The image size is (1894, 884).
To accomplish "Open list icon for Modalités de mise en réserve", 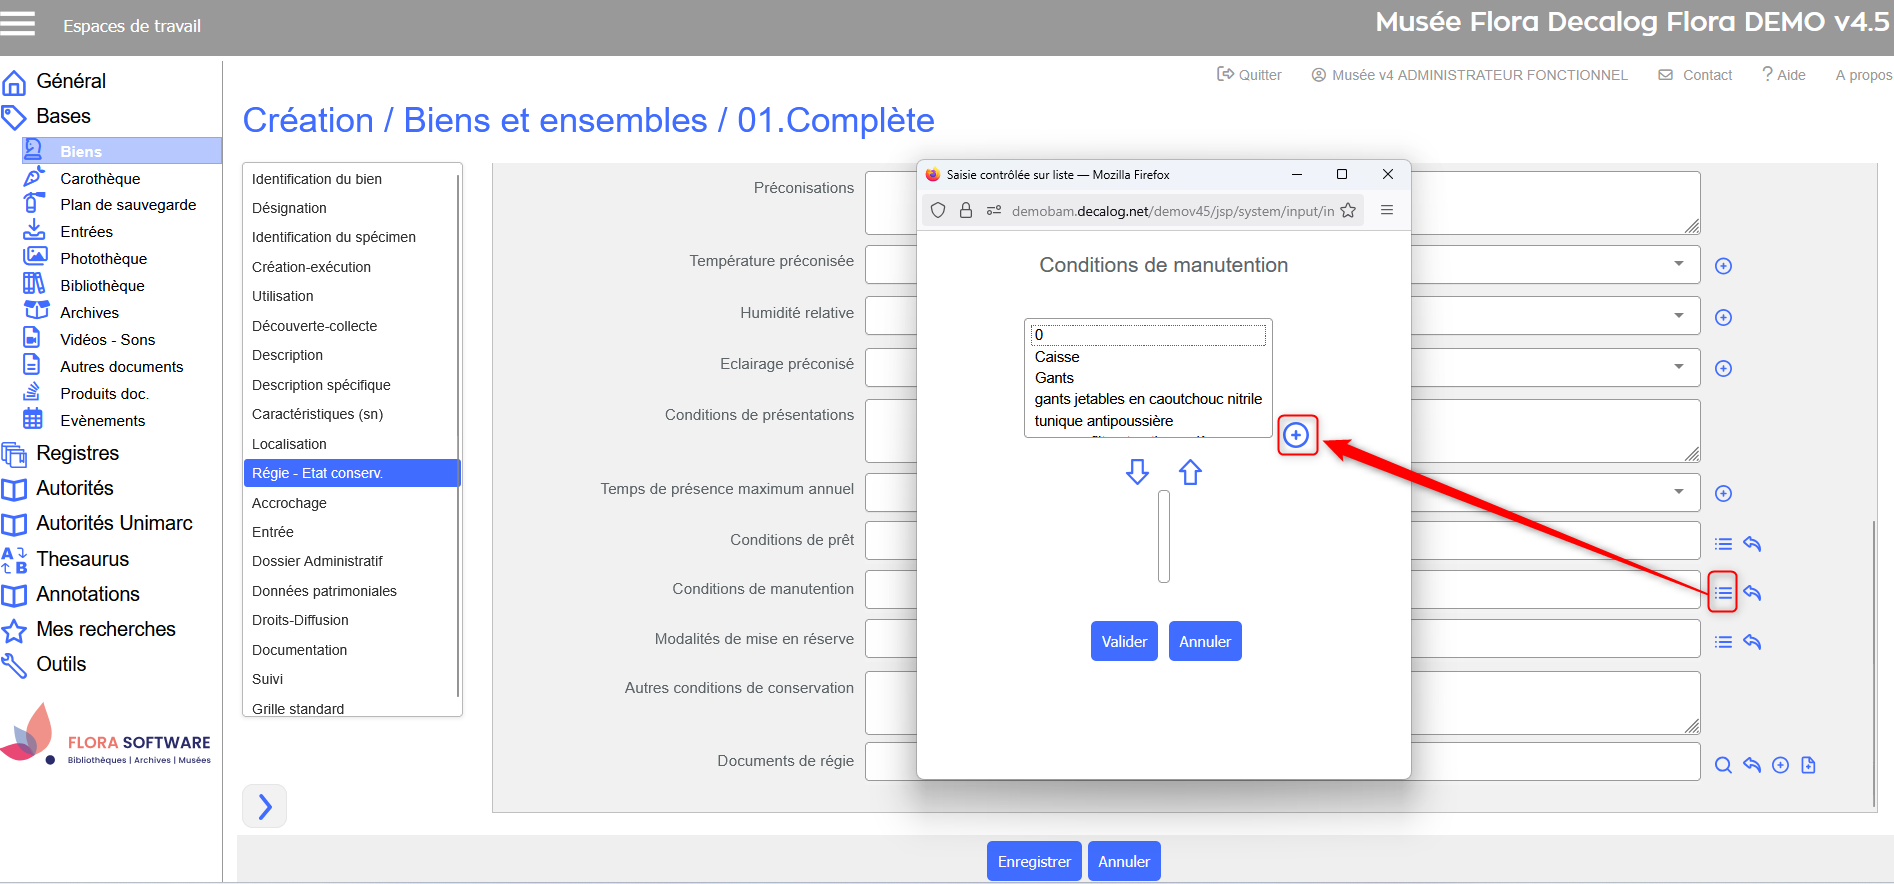I will click(1723, 642).
